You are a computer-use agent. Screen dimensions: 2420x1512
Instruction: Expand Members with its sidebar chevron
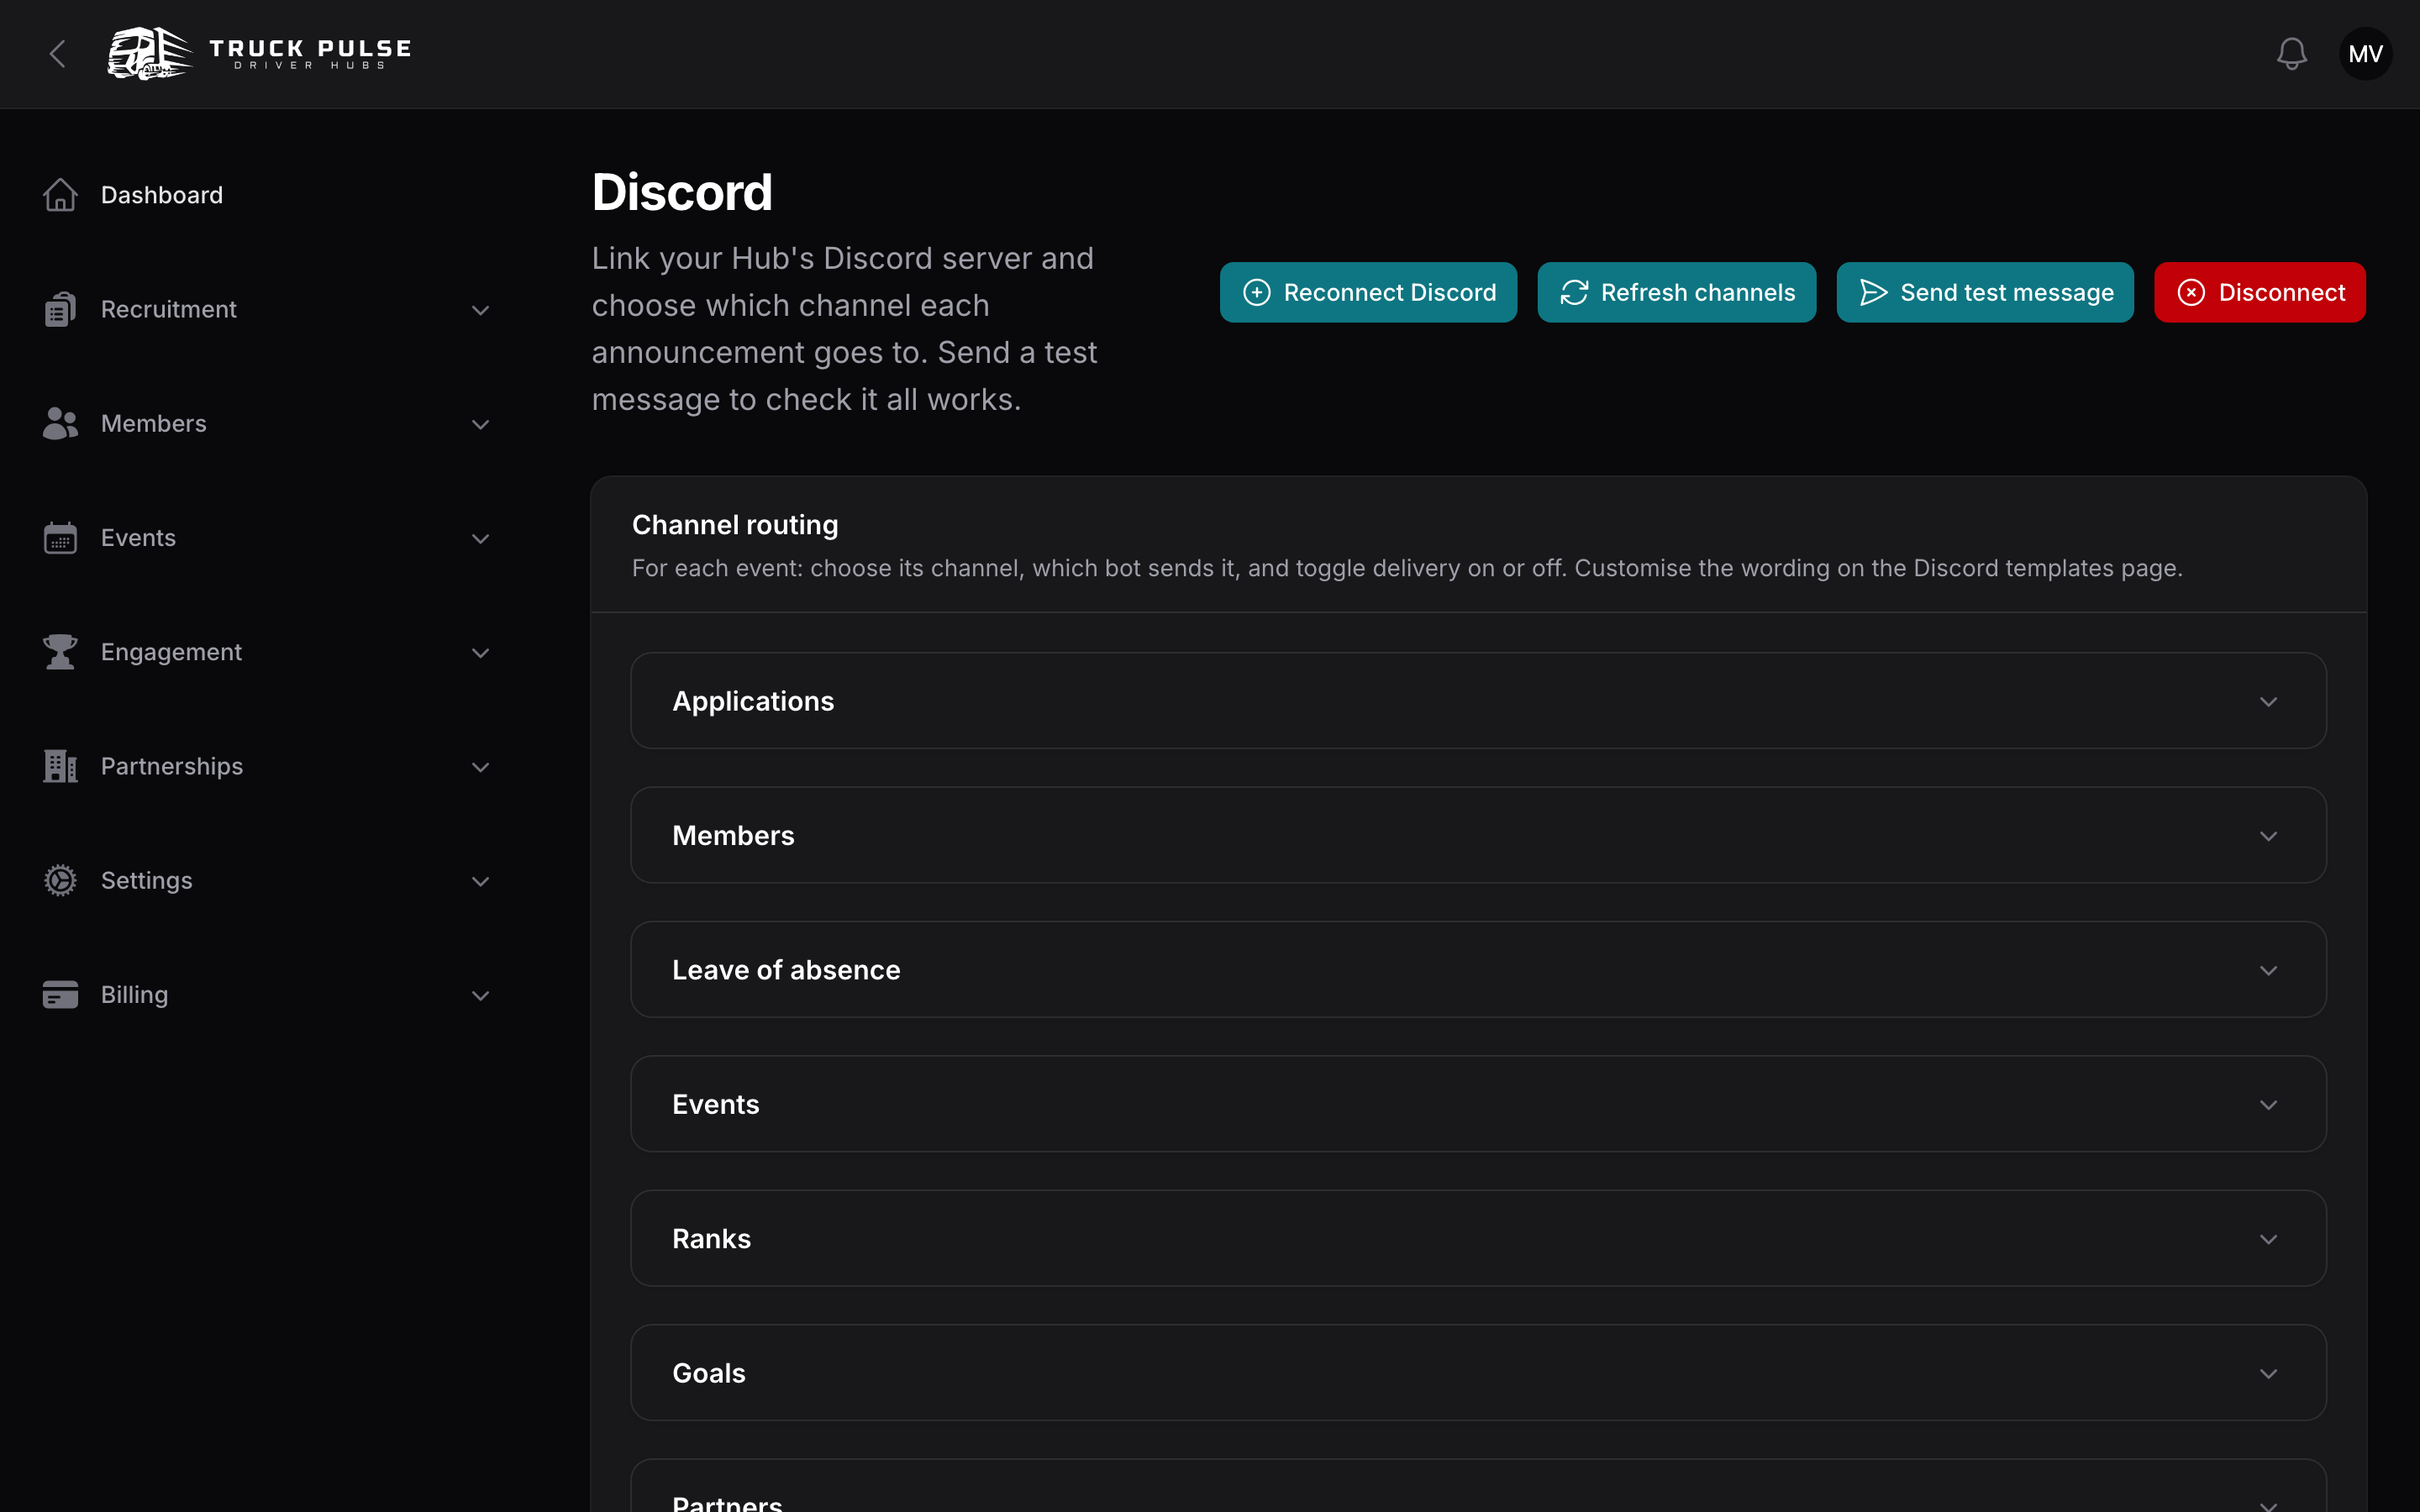[x=480, y=424]
